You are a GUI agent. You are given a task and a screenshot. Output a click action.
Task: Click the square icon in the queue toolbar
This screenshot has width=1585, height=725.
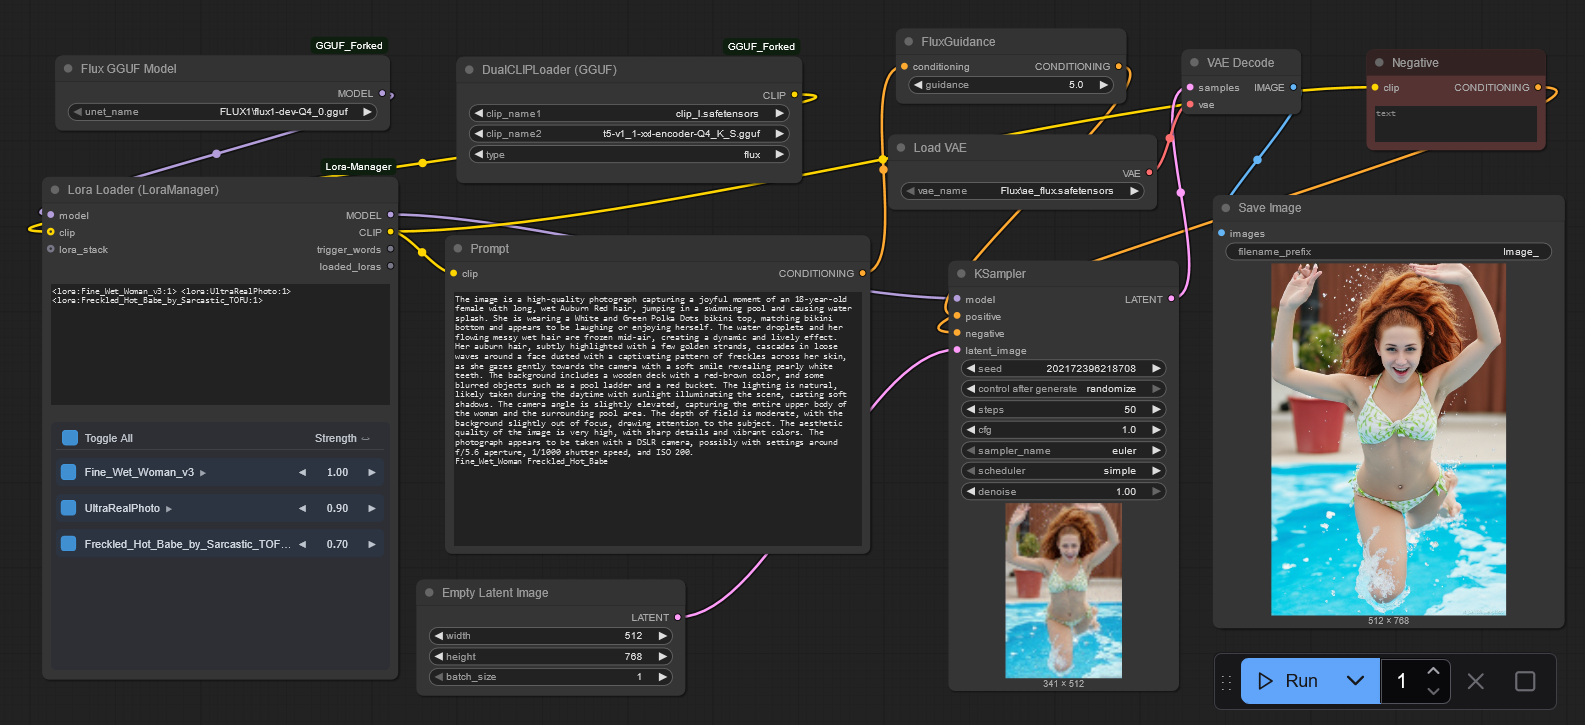[x=1525, y=681]
